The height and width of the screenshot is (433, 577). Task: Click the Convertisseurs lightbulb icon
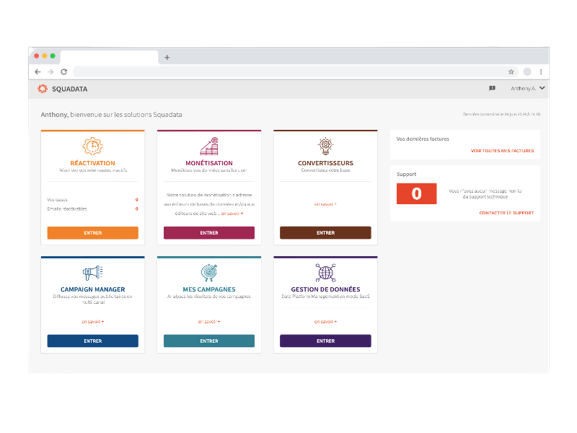point(326,146)
